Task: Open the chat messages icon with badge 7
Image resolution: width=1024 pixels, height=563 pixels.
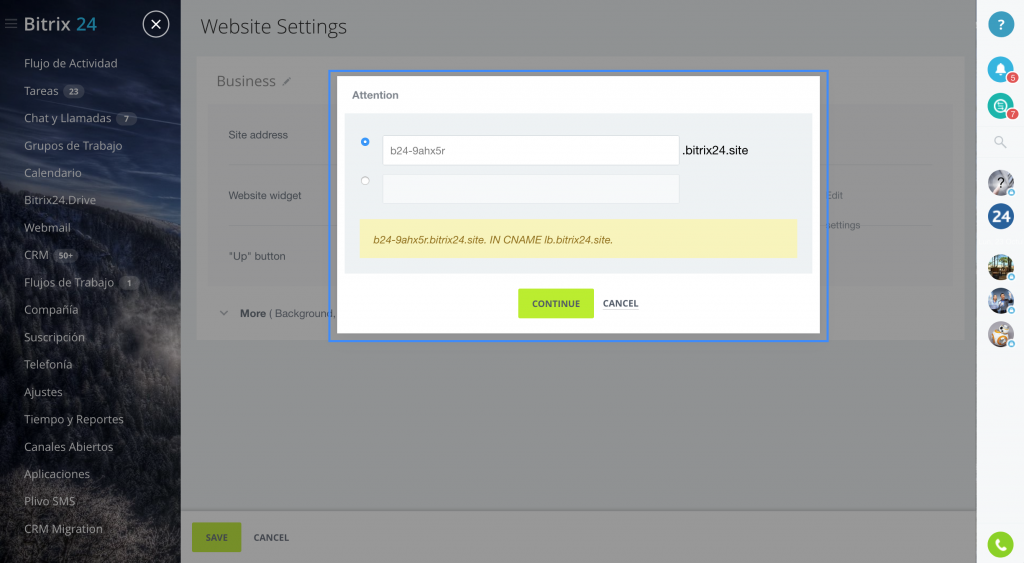Action: point(1000,106)
